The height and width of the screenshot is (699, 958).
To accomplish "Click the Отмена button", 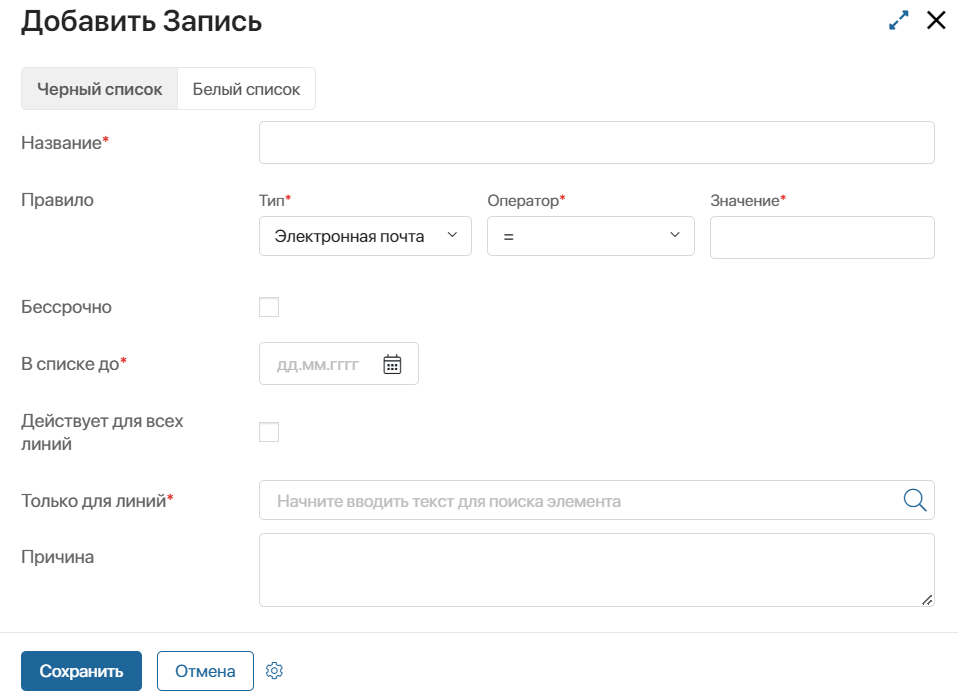I will coord(205,671).
